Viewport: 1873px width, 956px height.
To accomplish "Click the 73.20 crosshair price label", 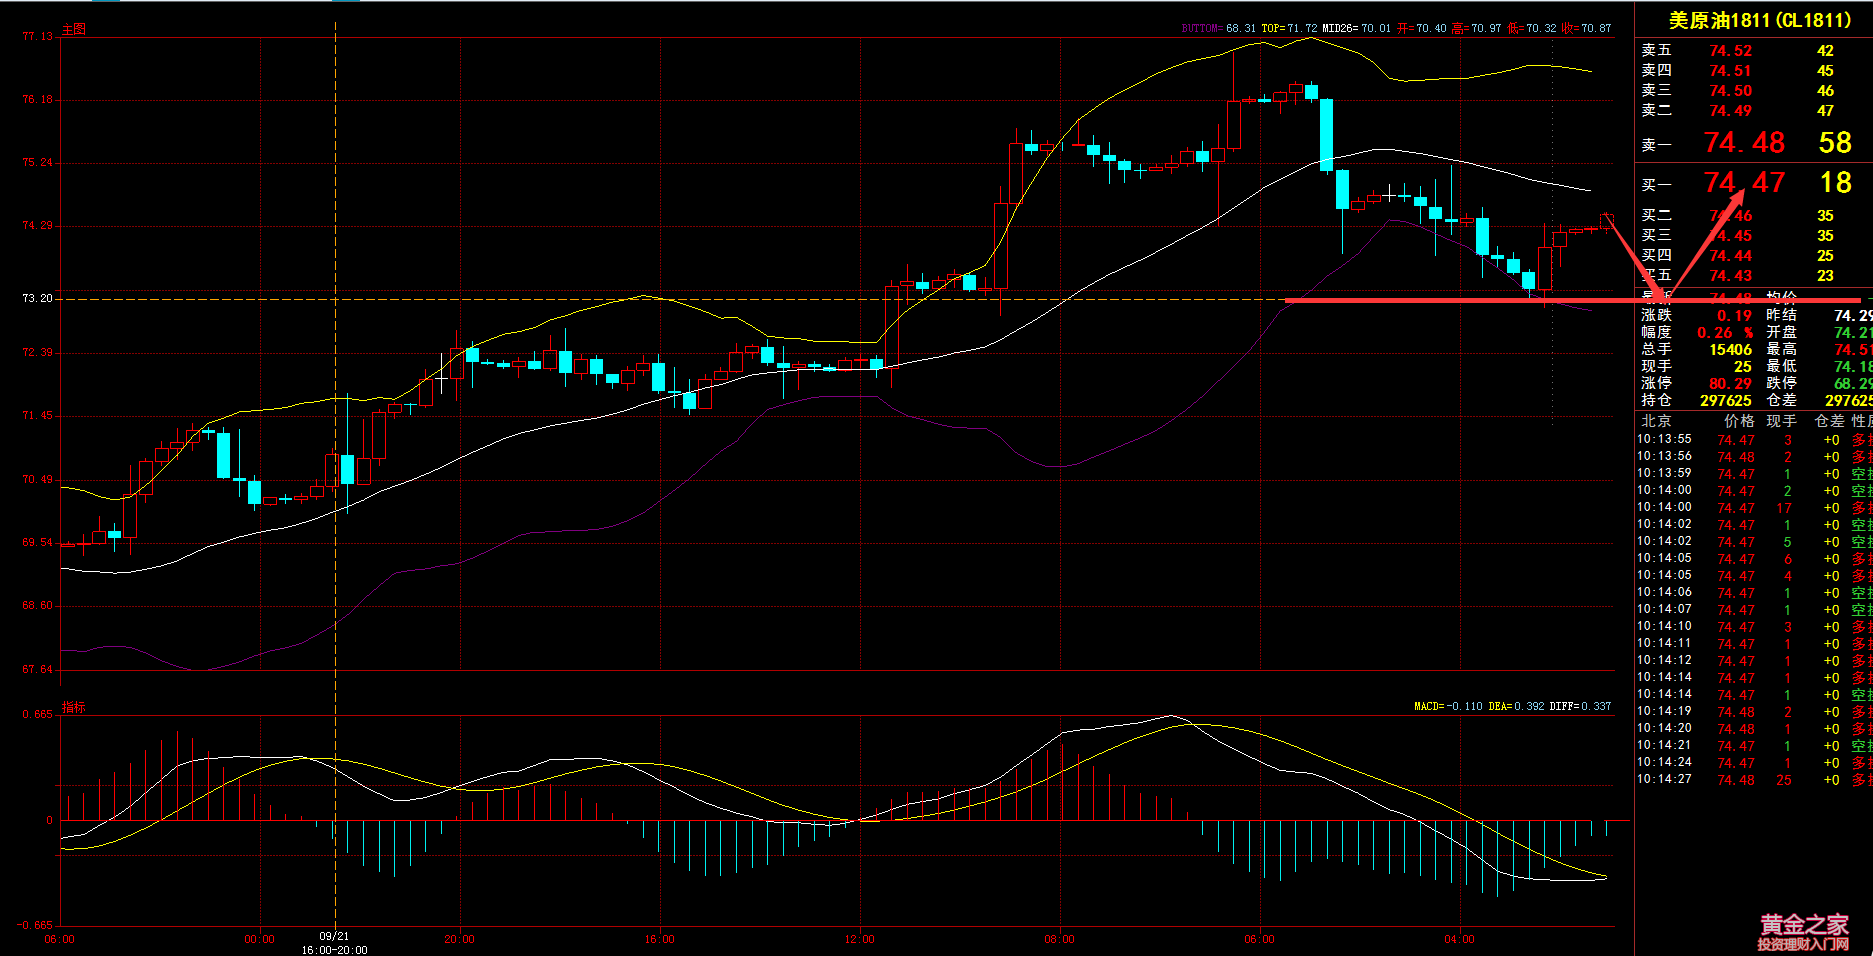I will pos(37,298).
